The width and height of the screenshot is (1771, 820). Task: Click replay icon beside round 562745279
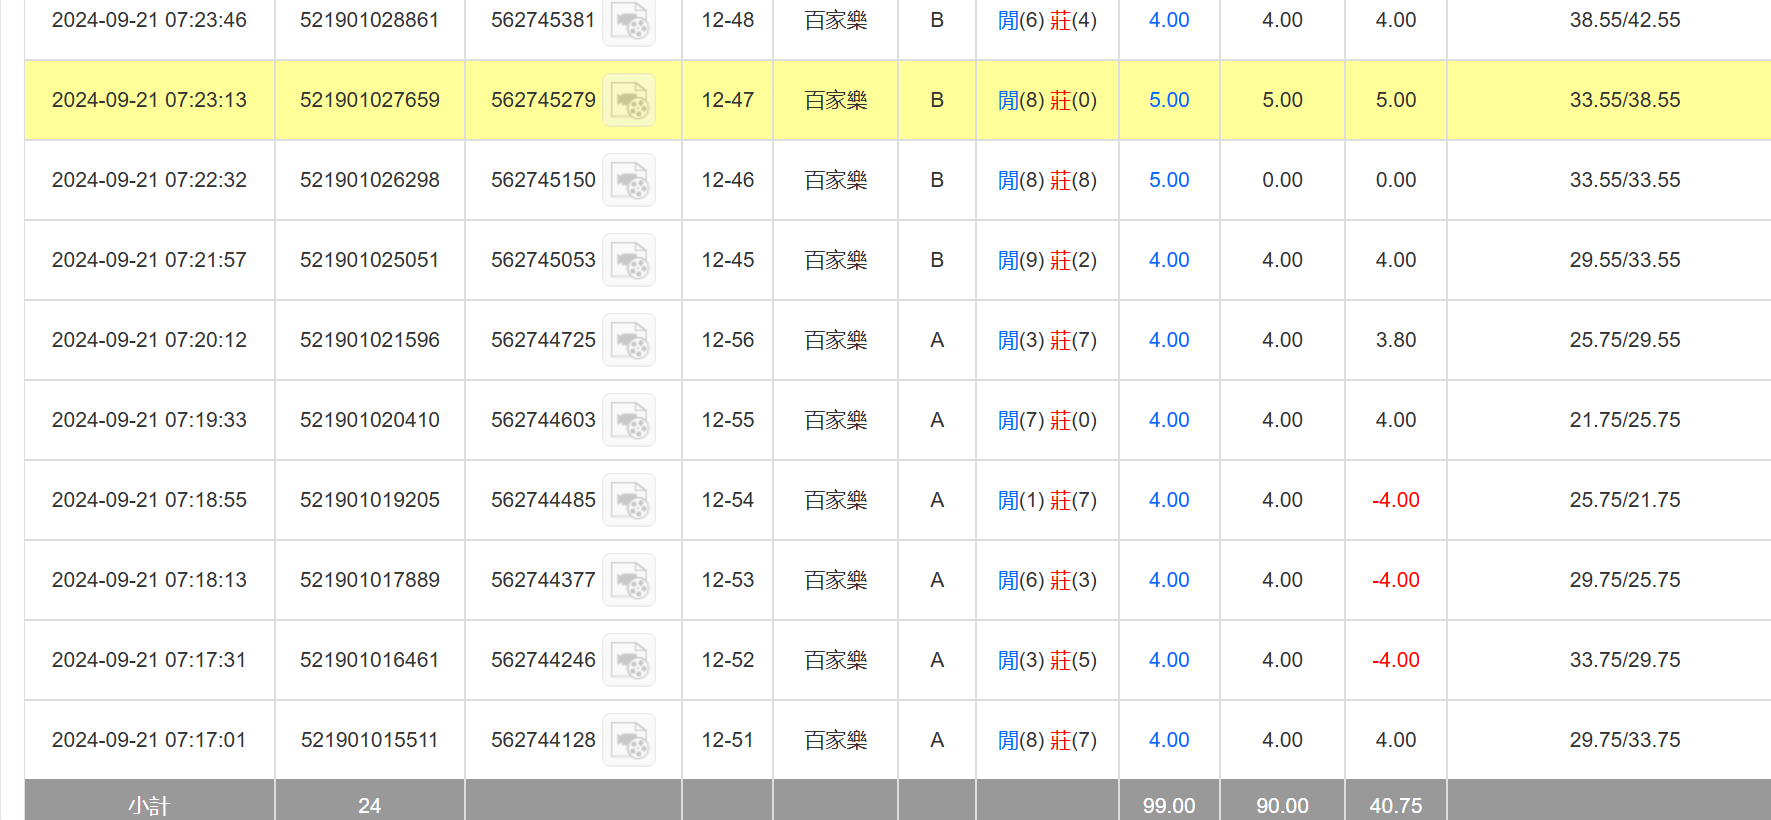[x=629, y=101]
